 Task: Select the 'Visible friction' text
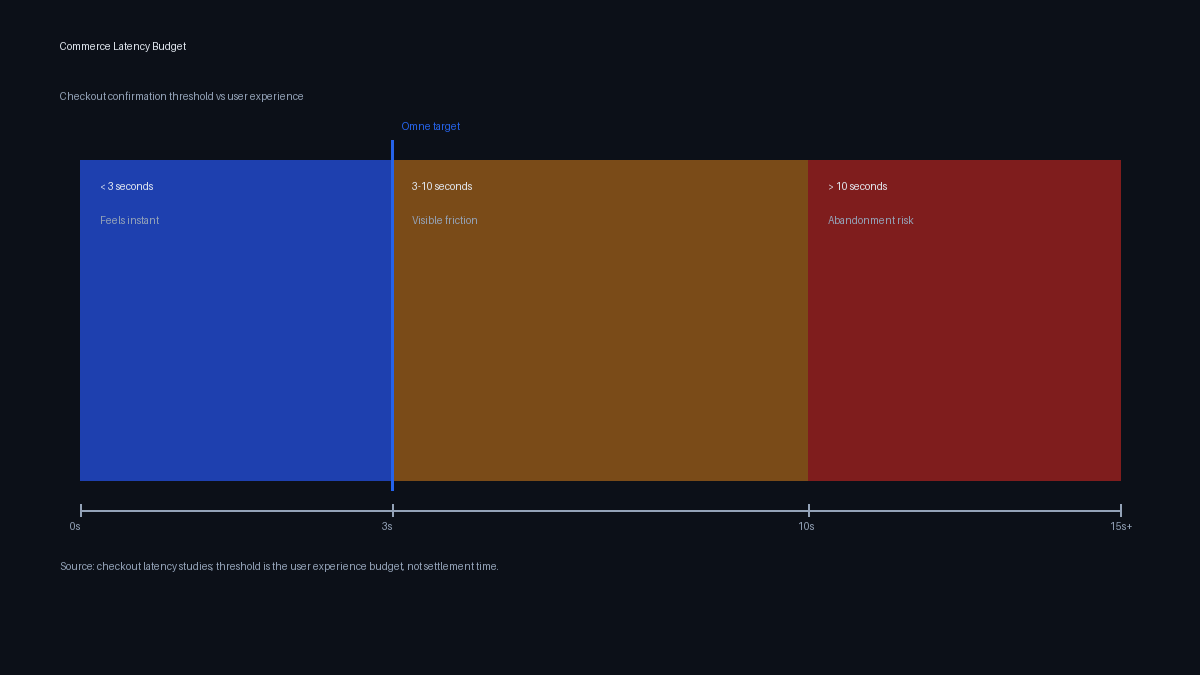(444, 221)
